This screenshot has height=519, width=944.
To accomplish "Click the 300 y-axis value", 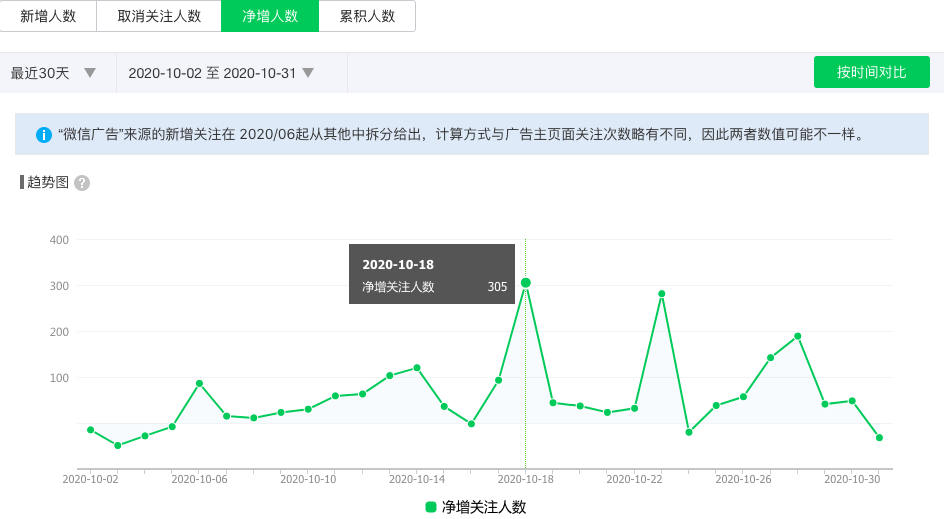I will (x=59, y=286).
